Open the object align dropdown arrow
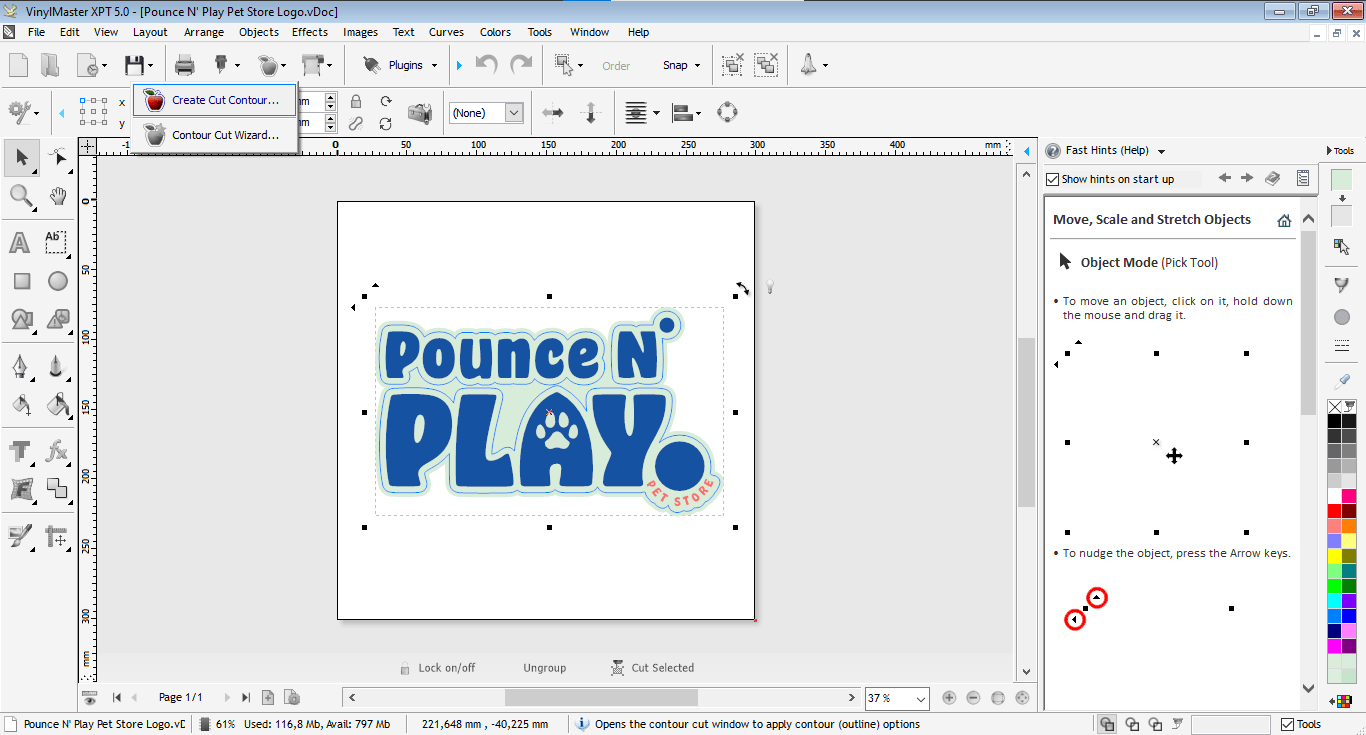The image size is (1366, 735). click(697, 113)
